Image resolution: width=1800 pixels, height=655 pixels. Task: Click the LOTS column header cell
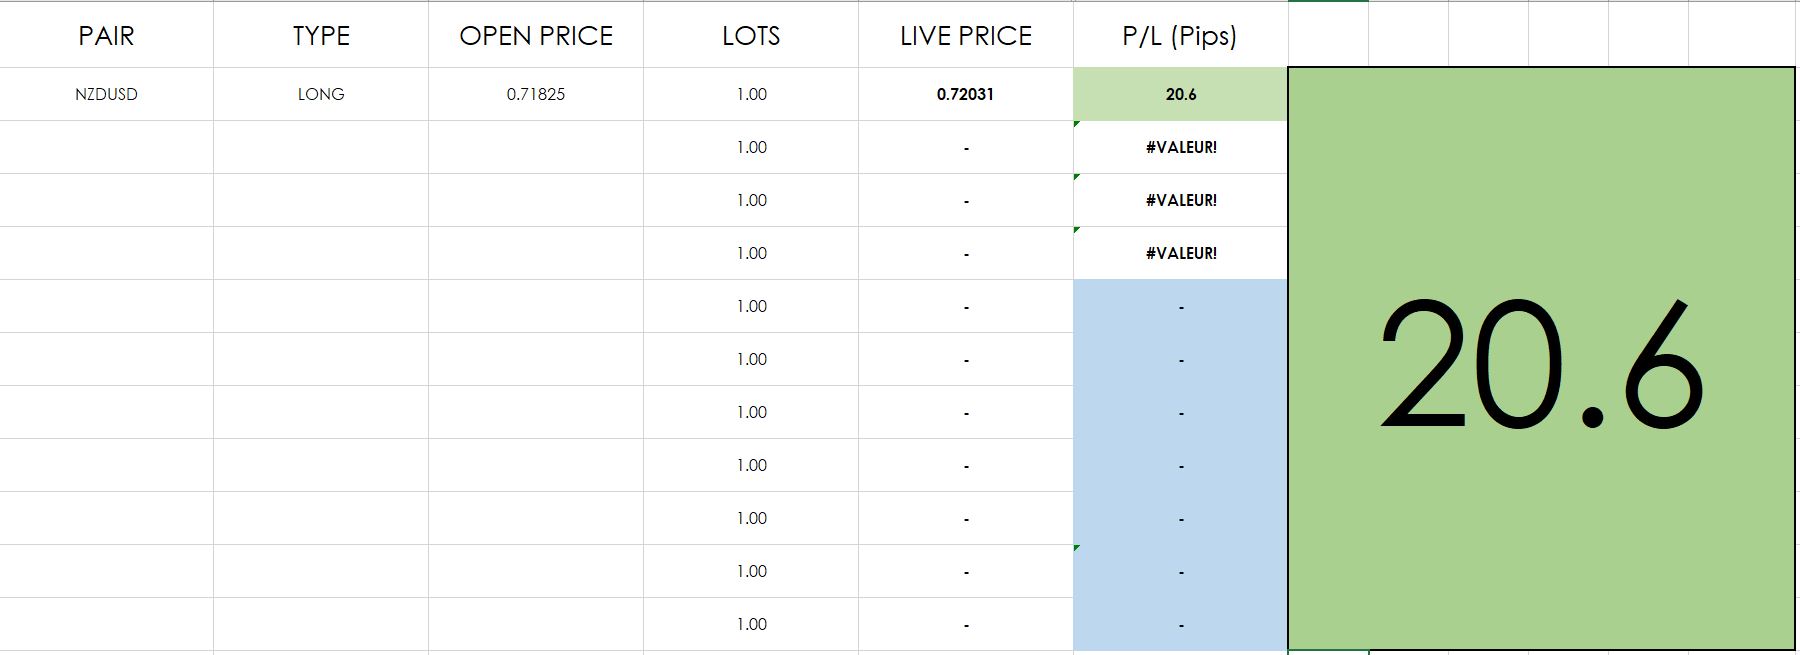coord(751,36)
